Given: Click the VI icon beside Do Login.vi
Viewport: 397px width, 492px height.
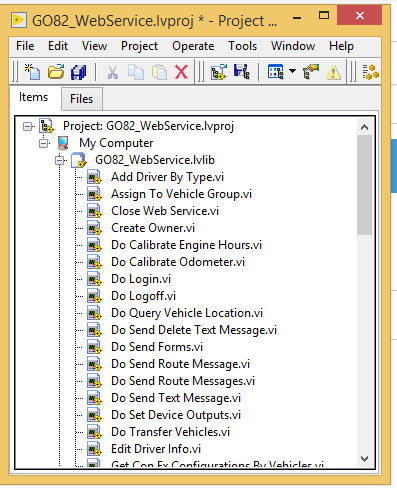Looking at the screenshot, I should (94, 279).
